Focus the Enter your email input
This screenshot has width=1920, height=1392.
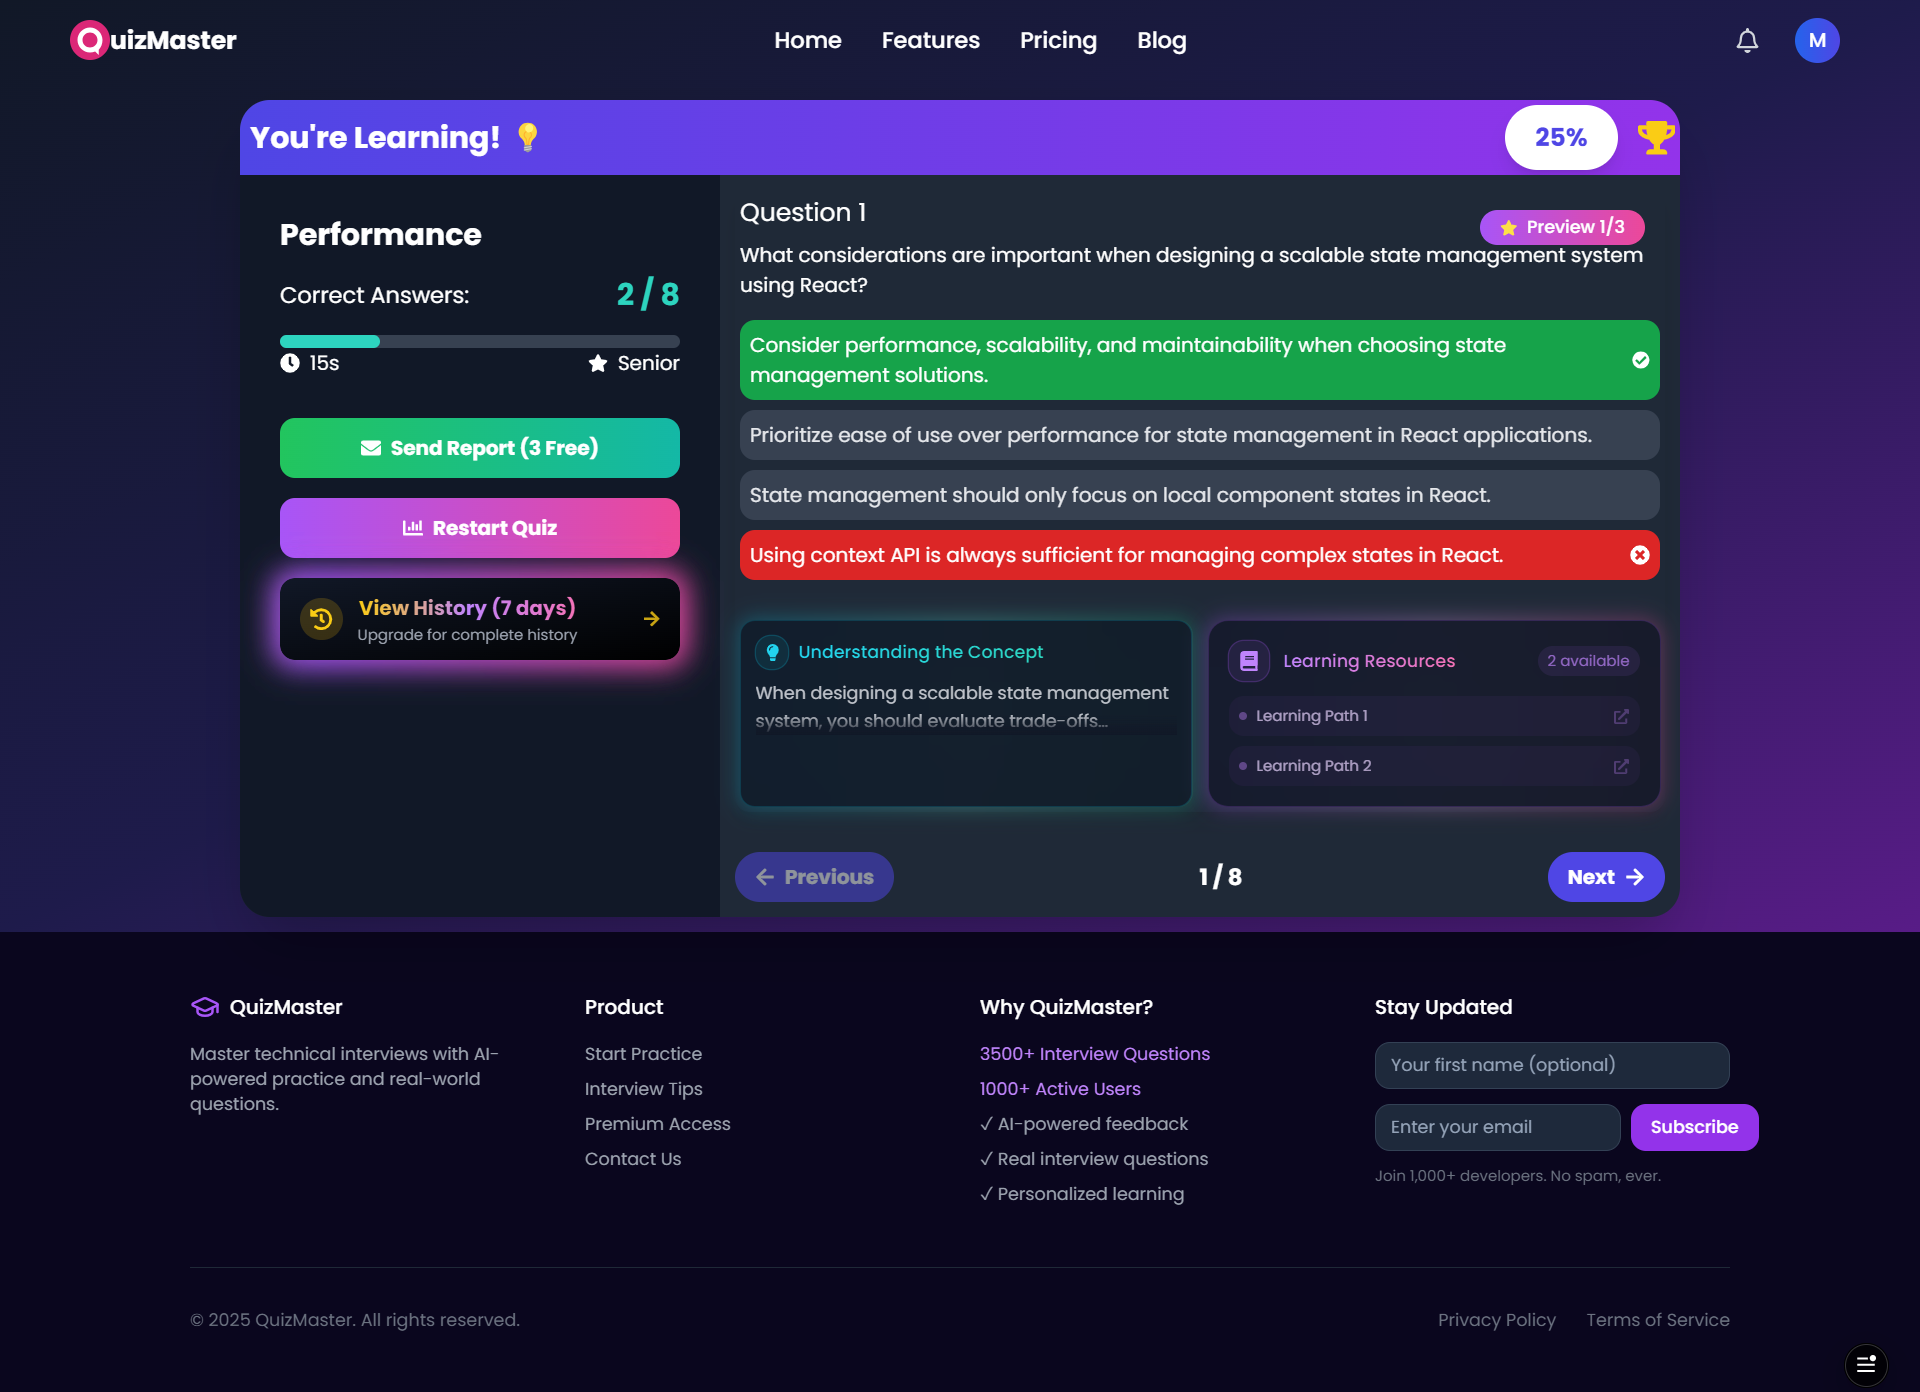(1498, 1127)
